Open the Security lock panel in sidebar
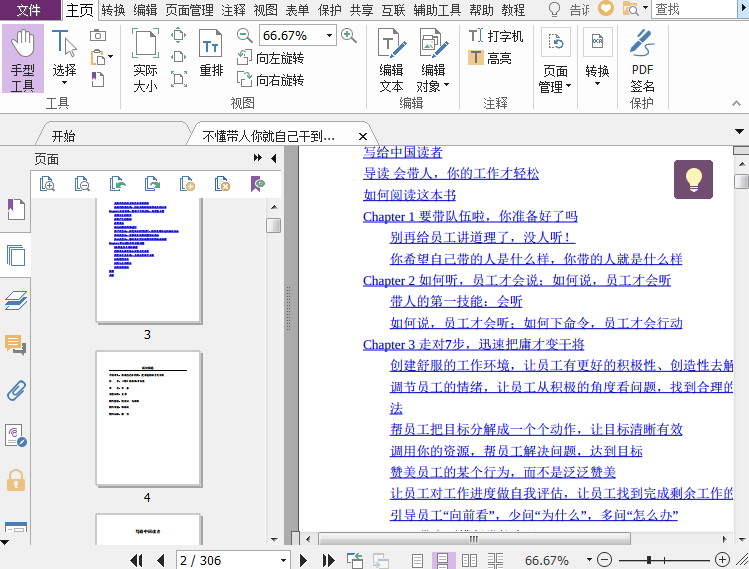 (x=16, y=480)
